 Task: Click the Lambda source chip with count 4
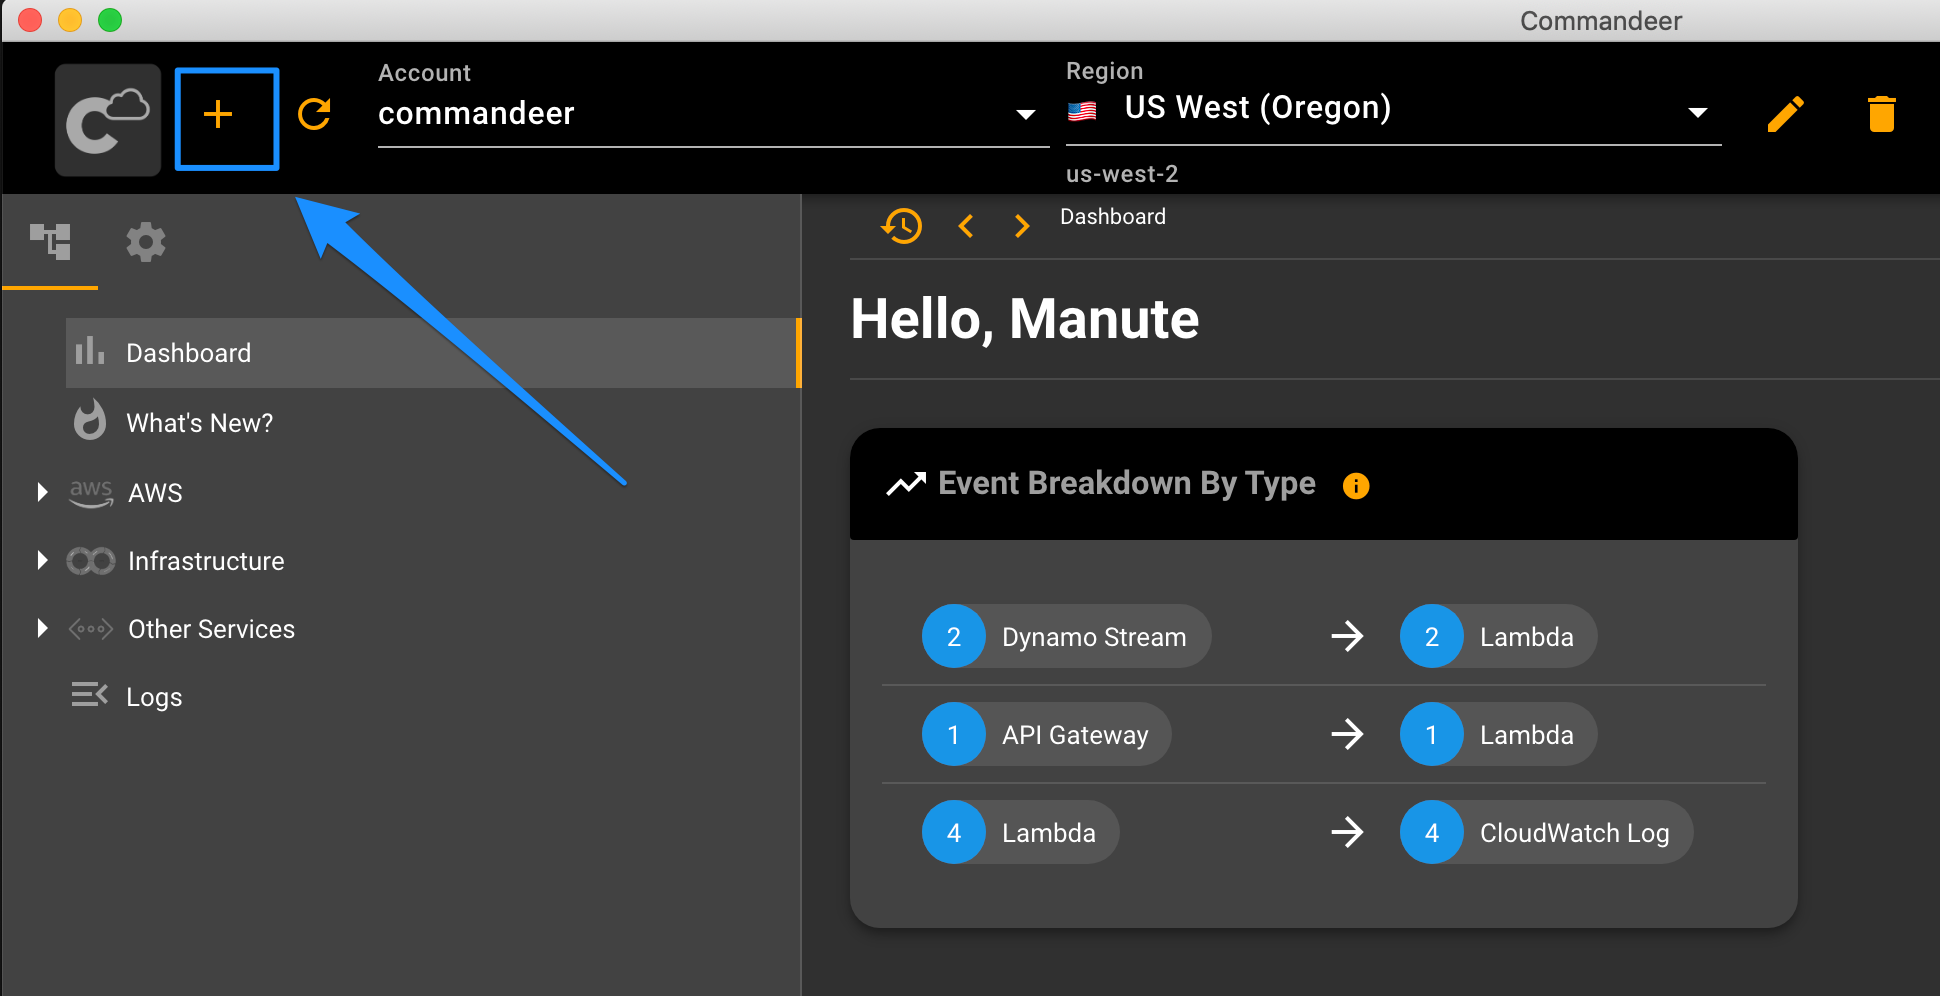pyautogui.click(x=1020, y=832)
